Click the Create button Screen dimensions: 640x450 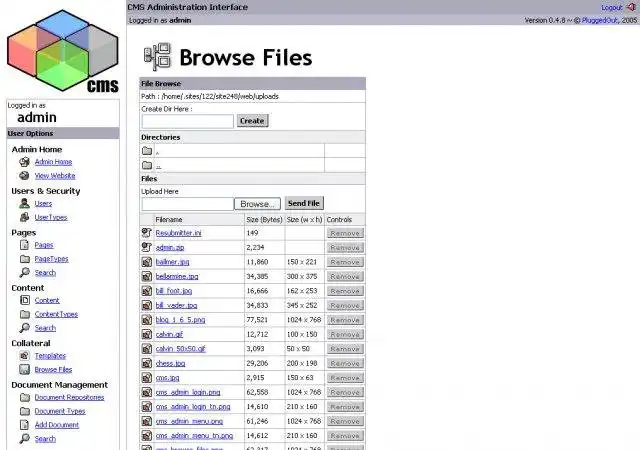[252, 121]
